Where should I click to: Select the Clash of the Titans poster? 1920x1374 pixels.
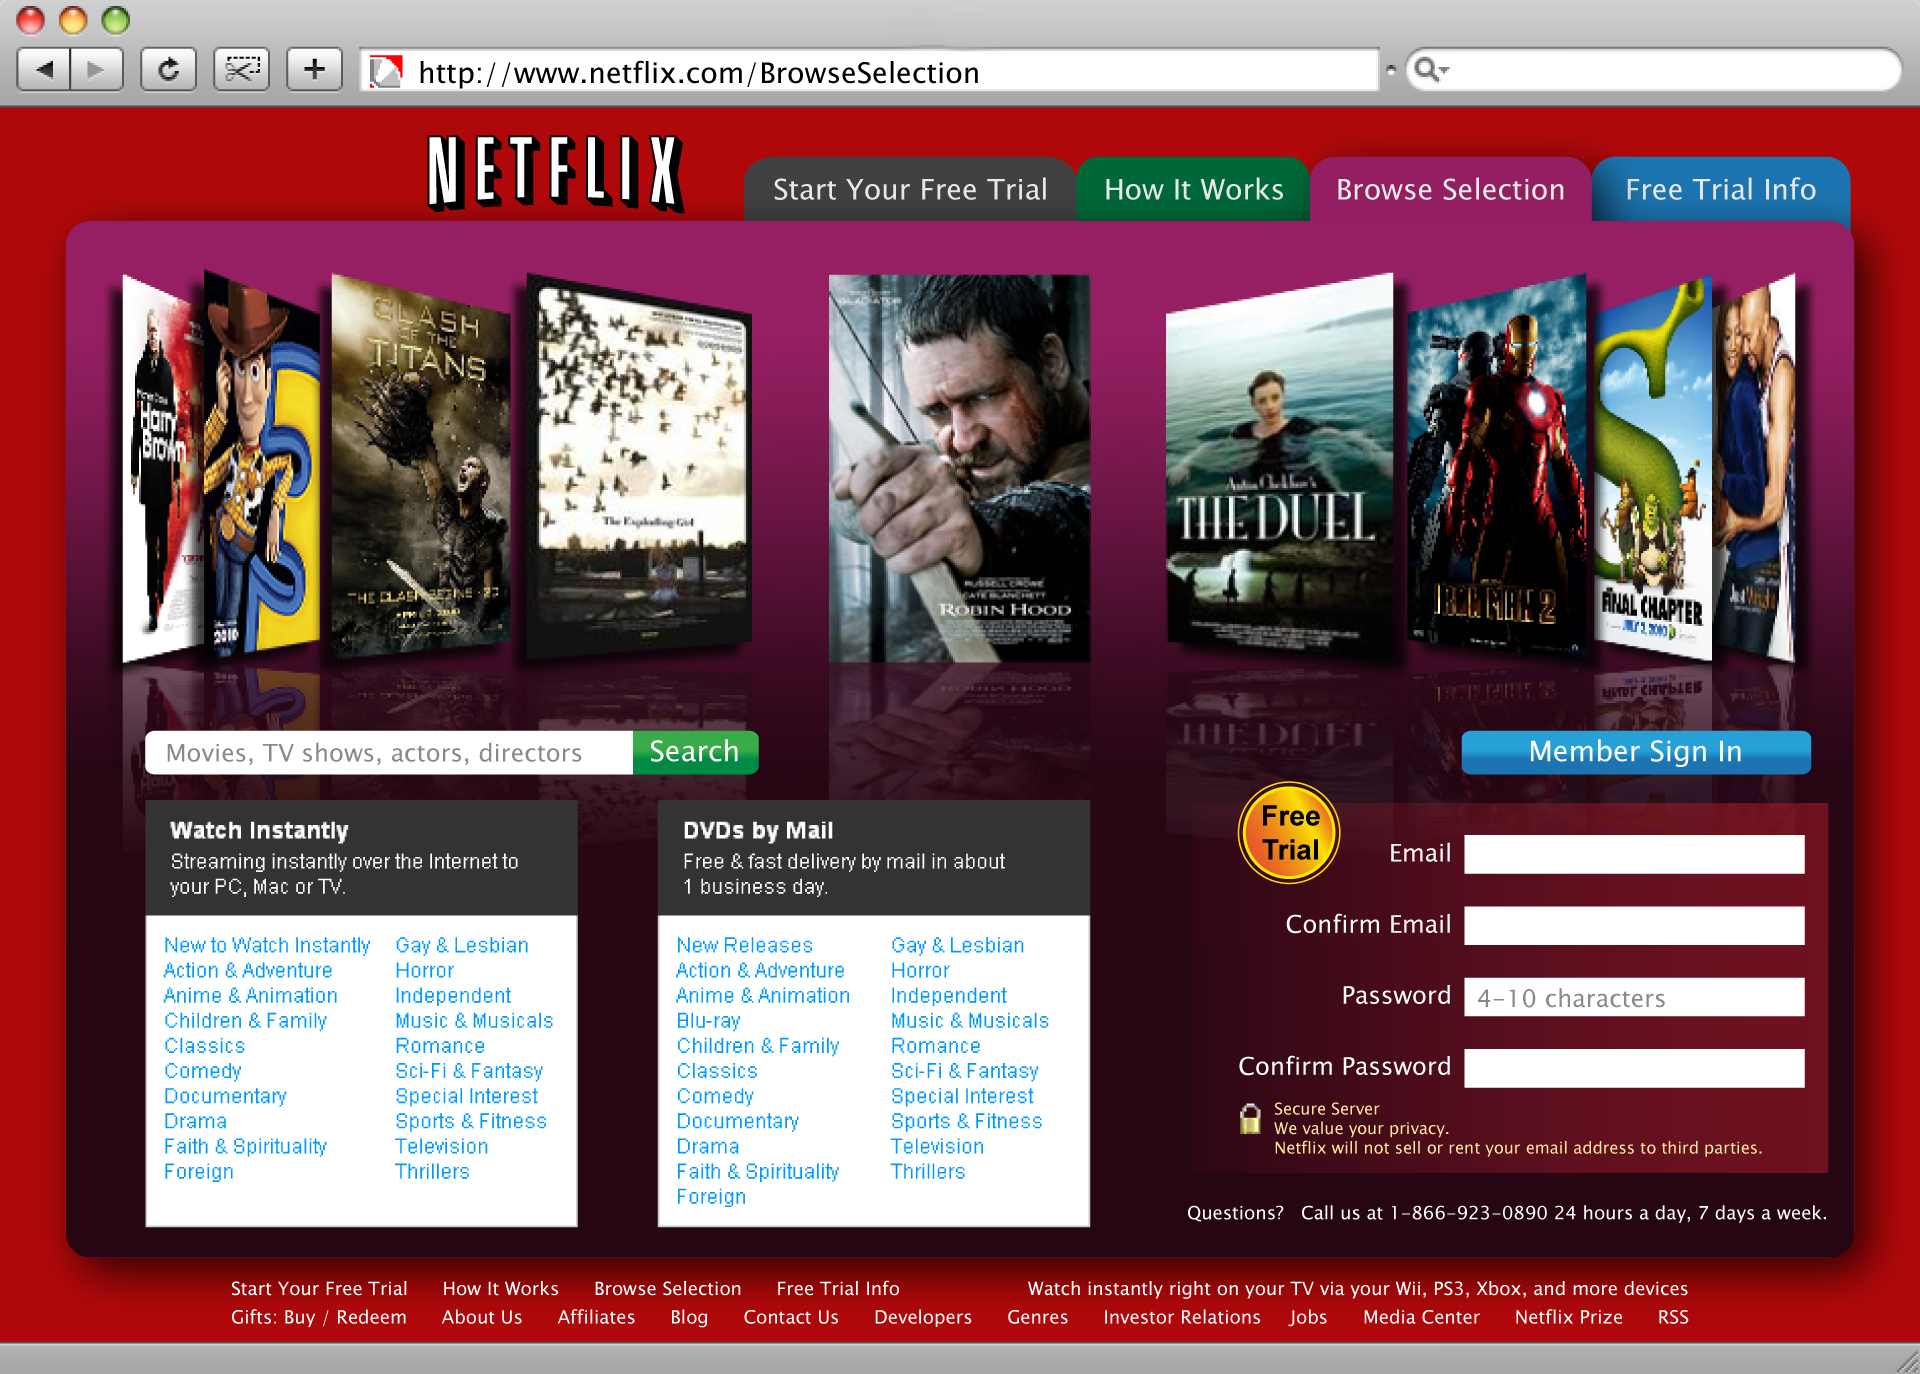click(x=420, y=467)
